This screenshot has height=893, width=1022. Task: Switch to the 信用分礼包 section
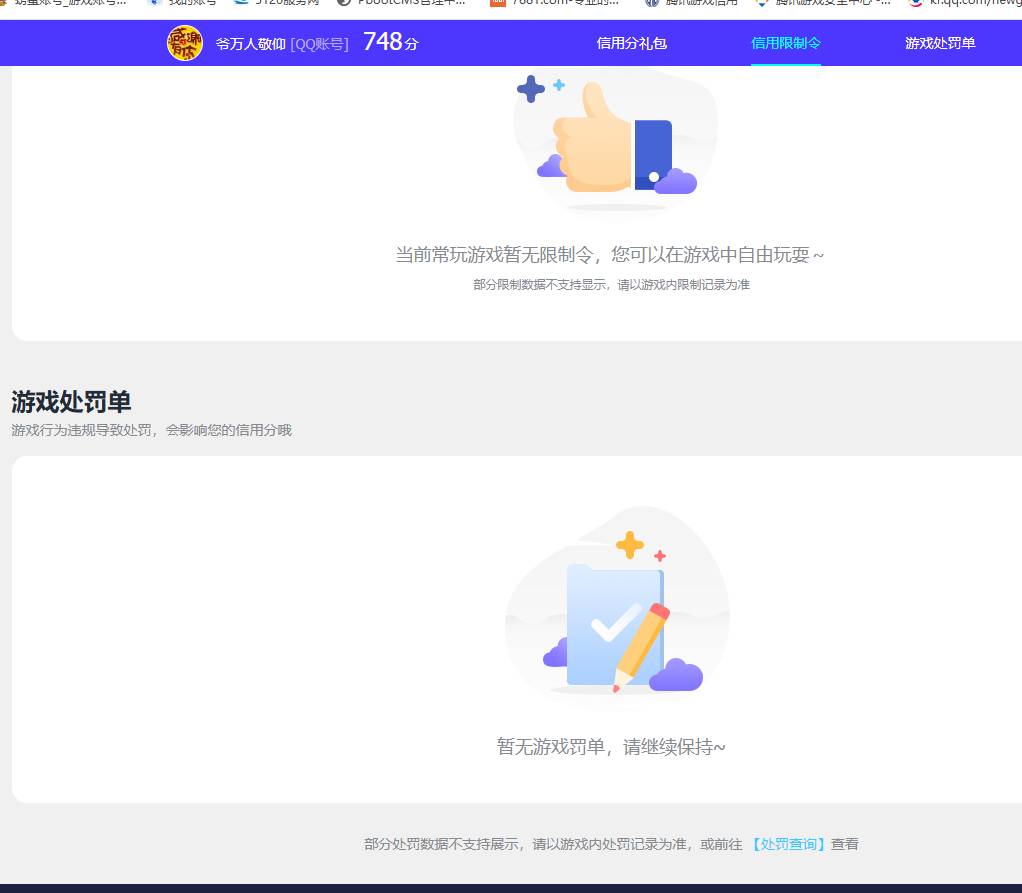click(631, 43)
